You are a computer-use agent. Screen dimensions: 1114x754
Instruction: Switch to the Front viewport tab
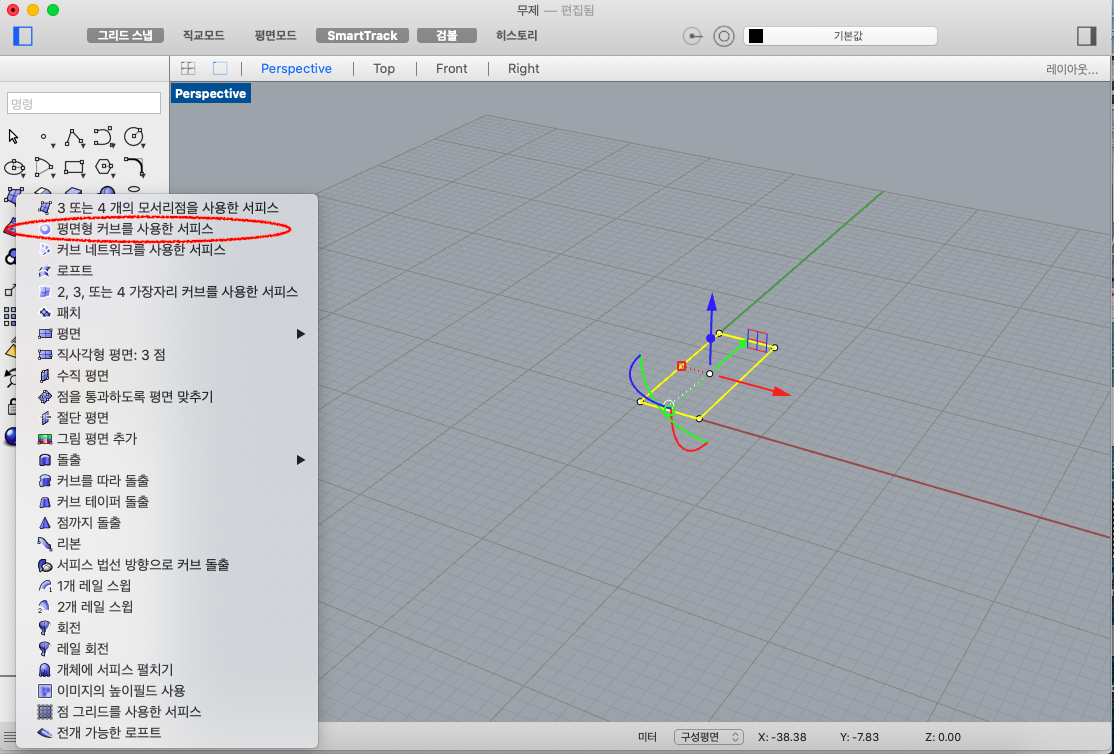coord(451,68)
